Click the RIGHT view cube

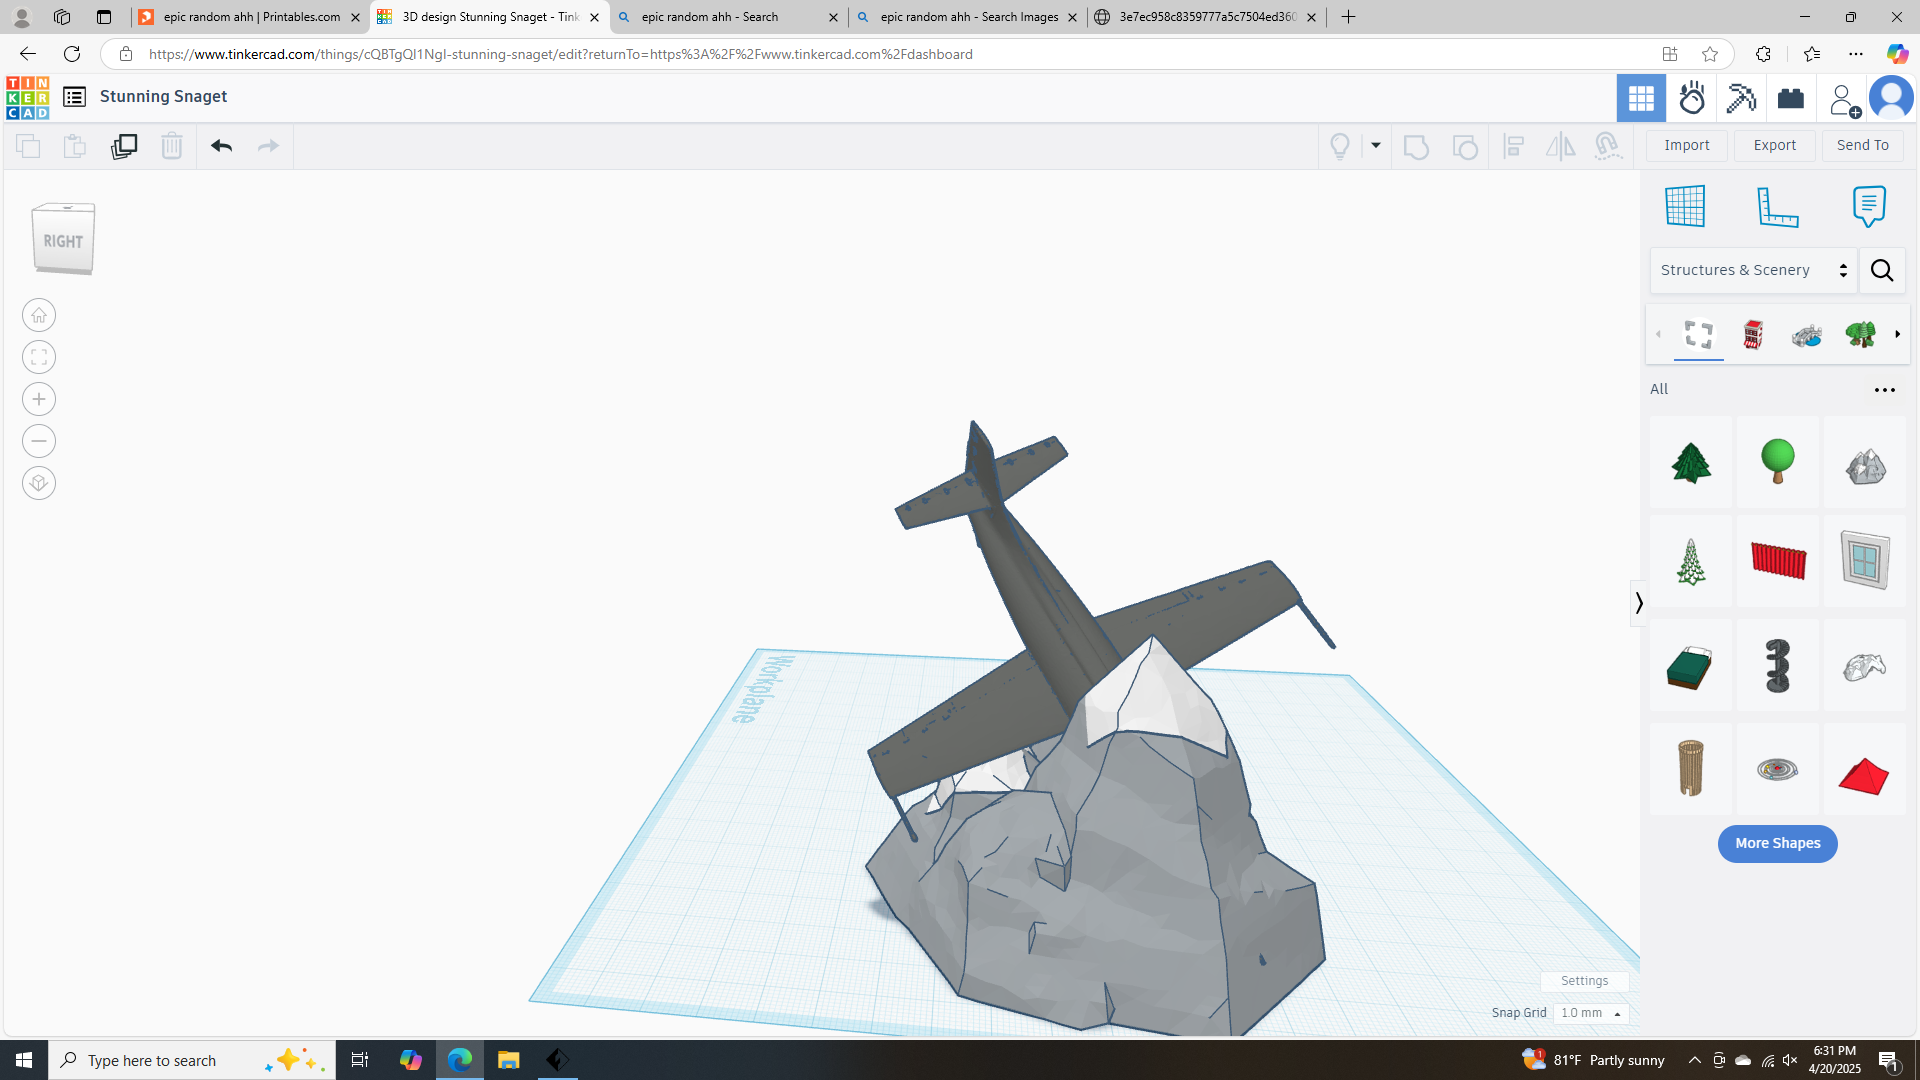(63, 239)
